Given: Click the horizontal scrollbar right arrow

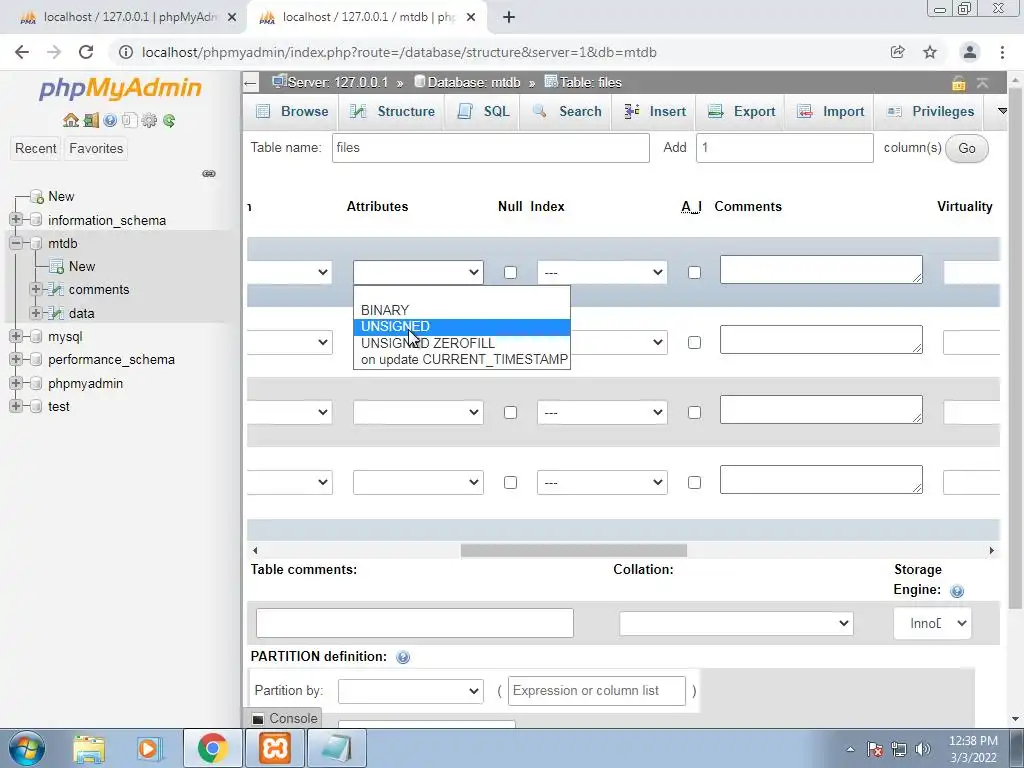Looking at the screenshot, I should (991, 551).
